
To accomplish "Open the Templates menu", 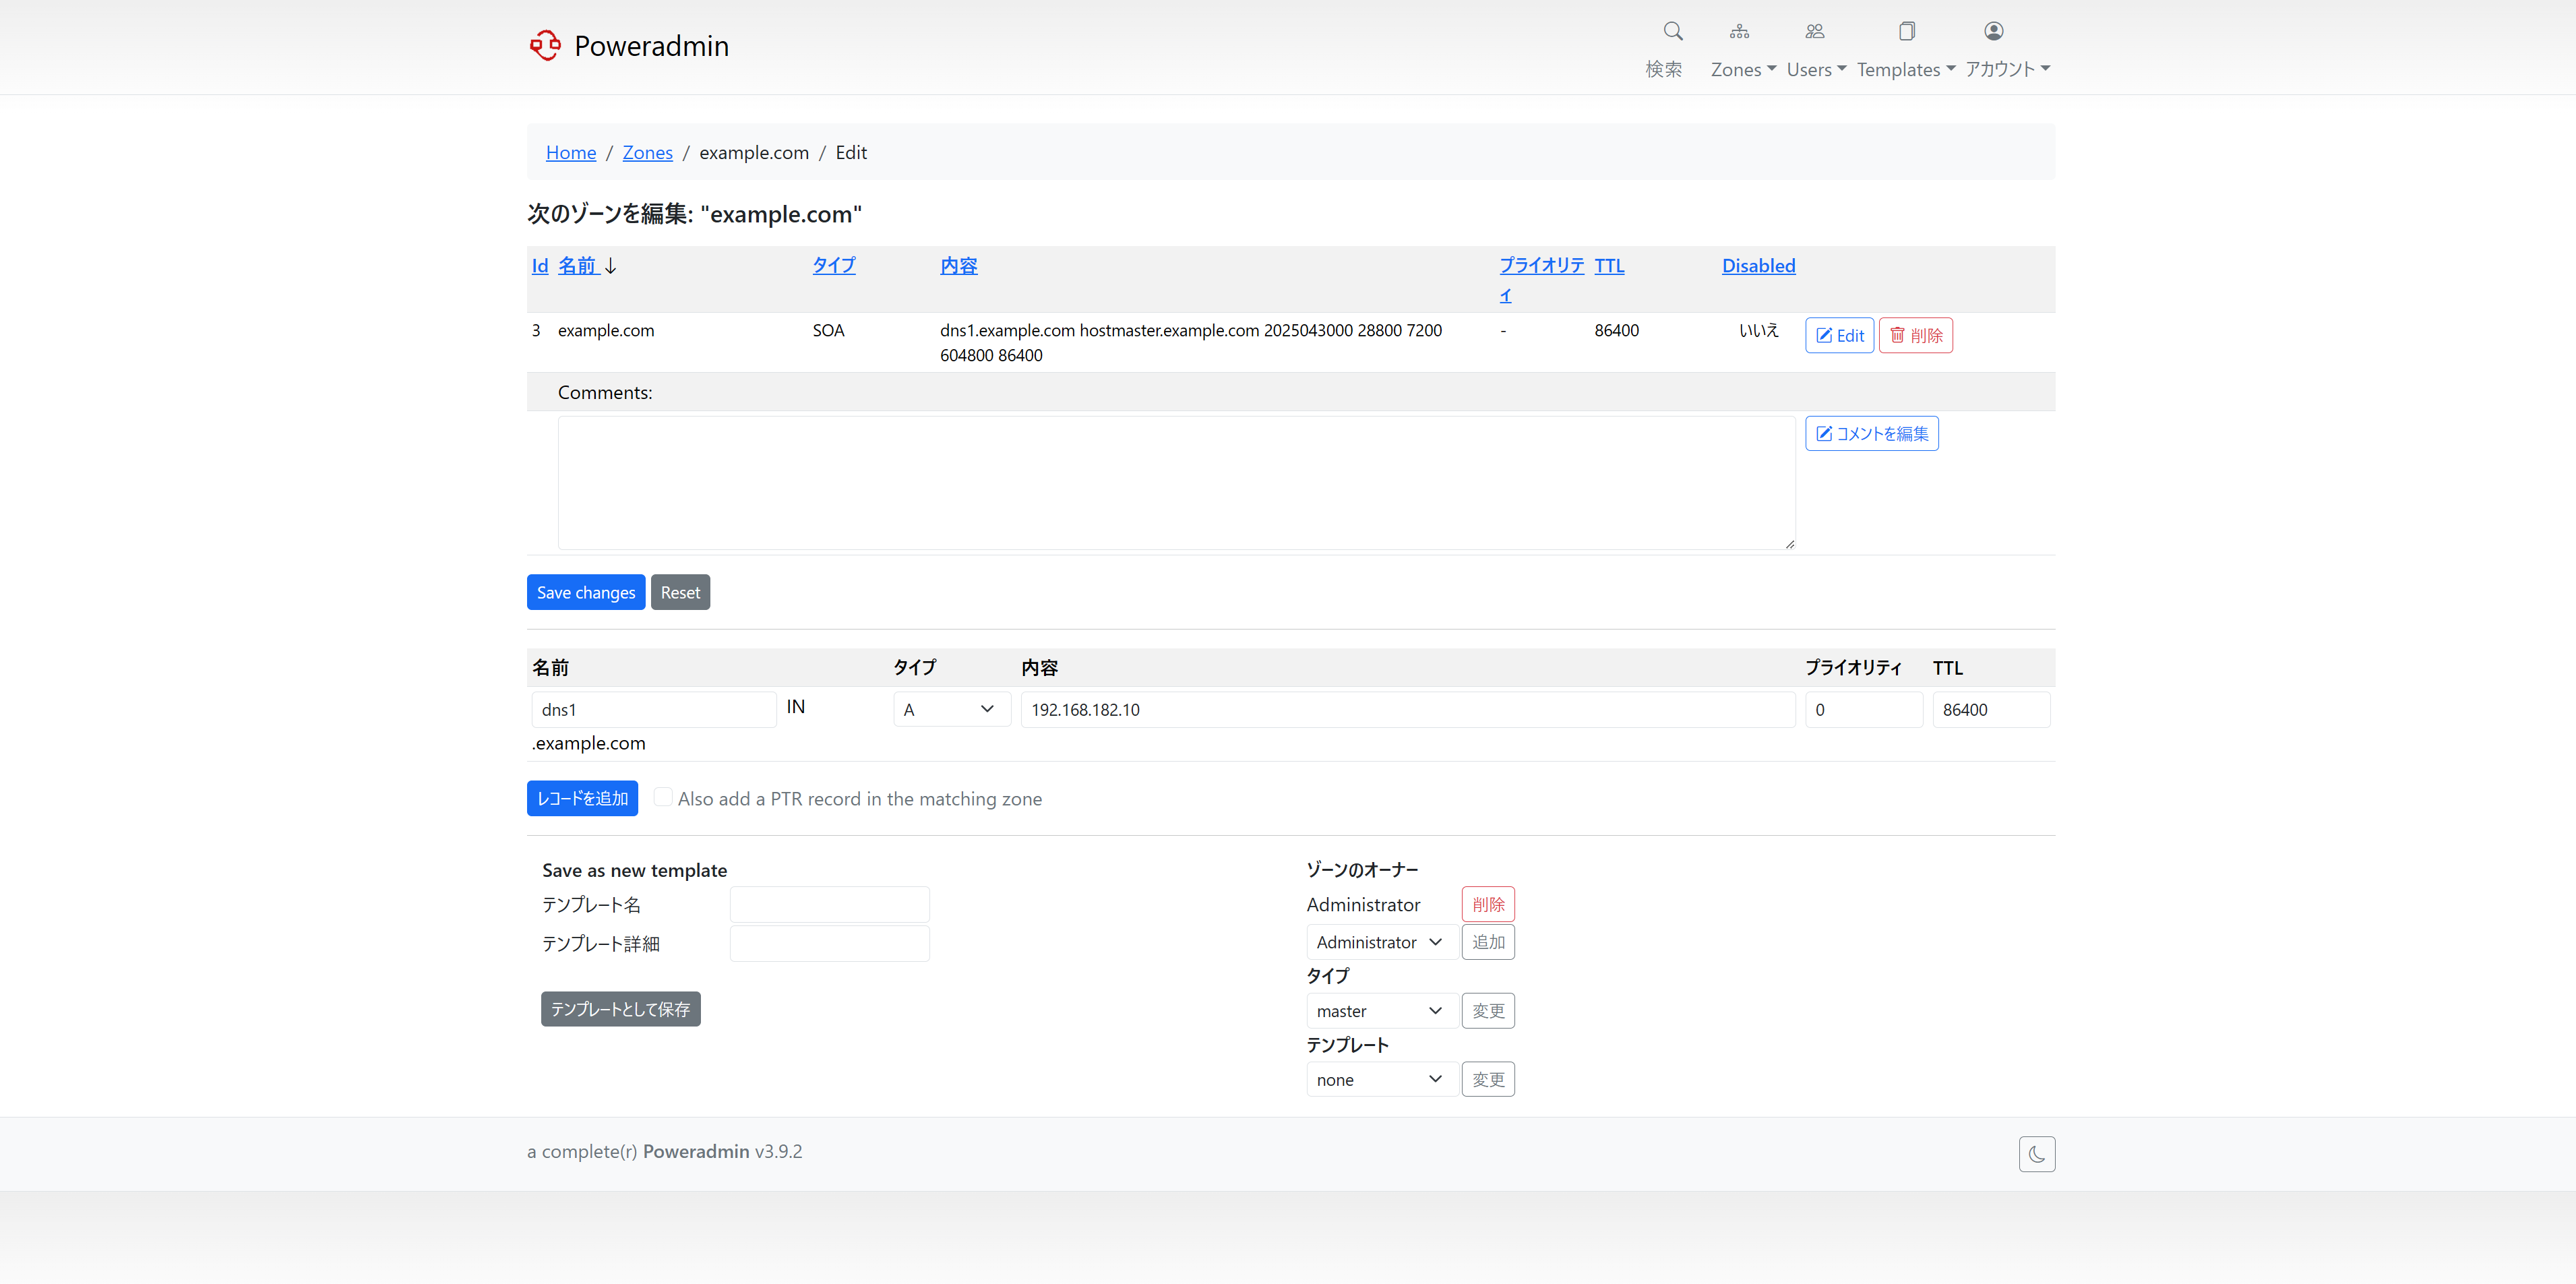I will (x=1905, y=69).
